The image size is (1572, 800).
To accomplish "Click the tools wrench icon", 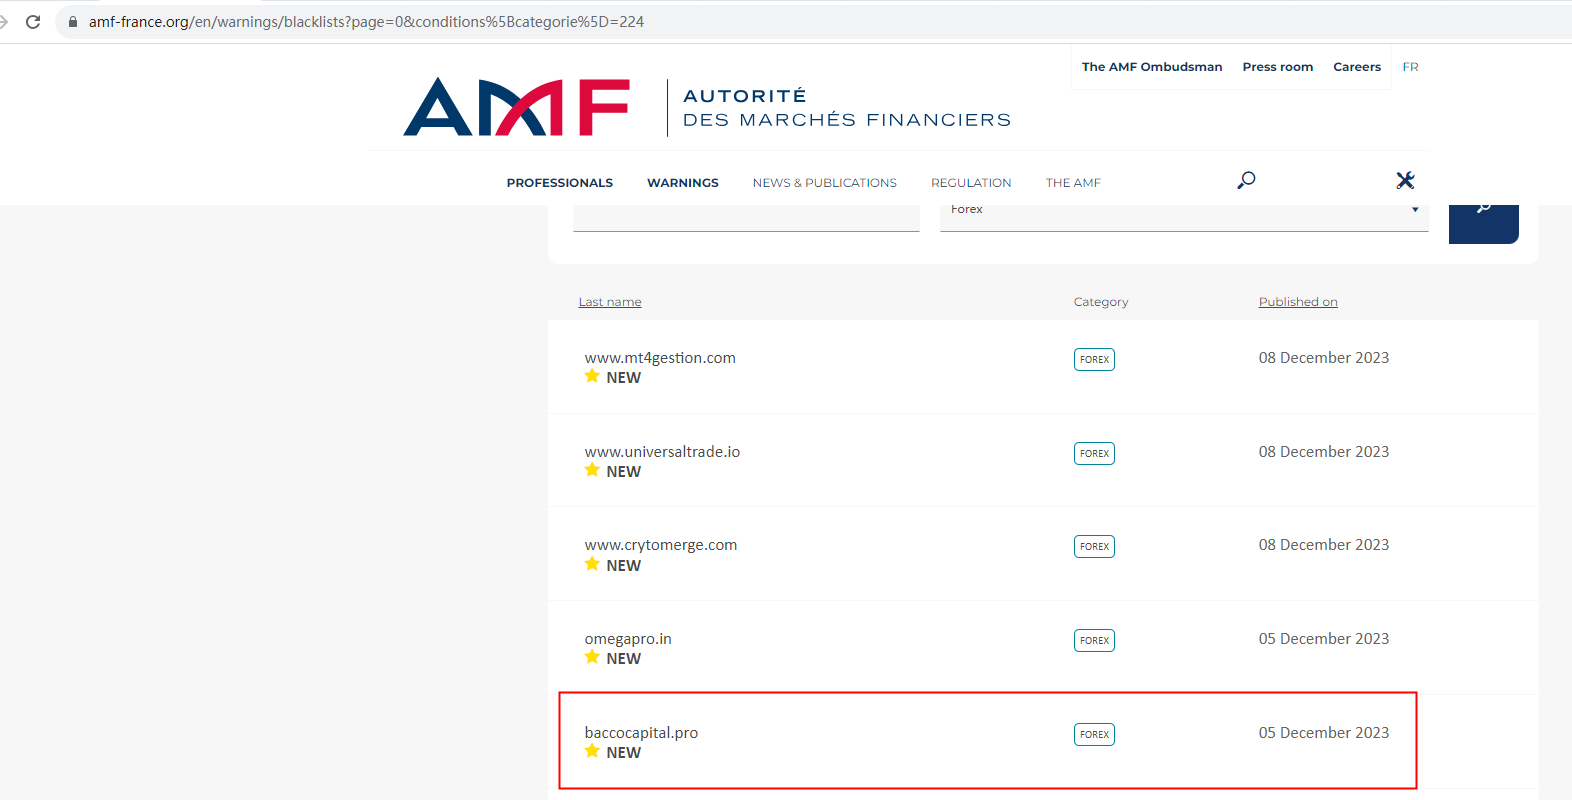I will tap(1405, 180).
